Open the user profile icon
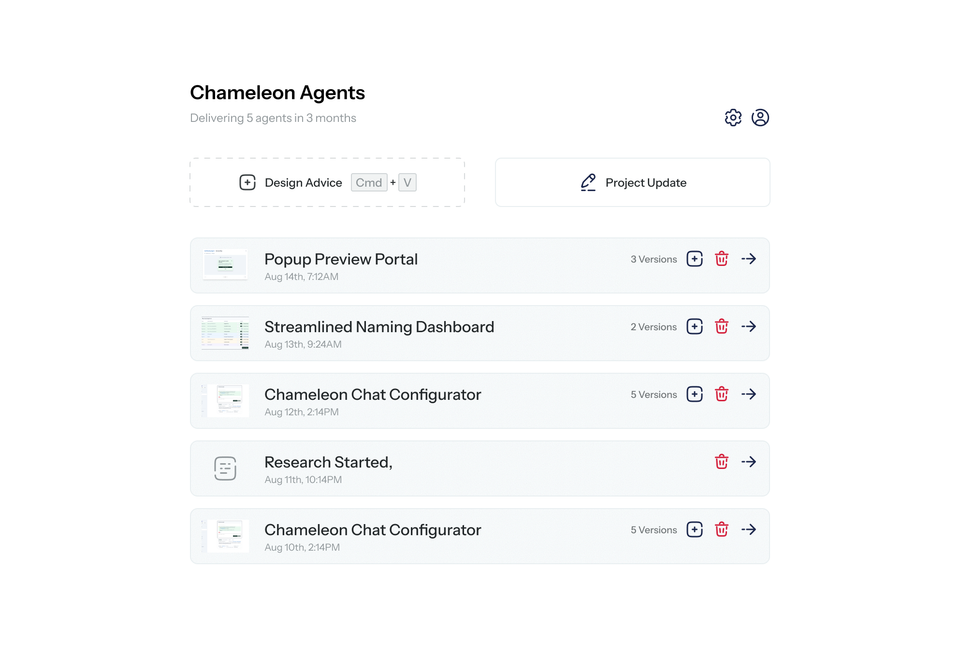 (760, 117)
